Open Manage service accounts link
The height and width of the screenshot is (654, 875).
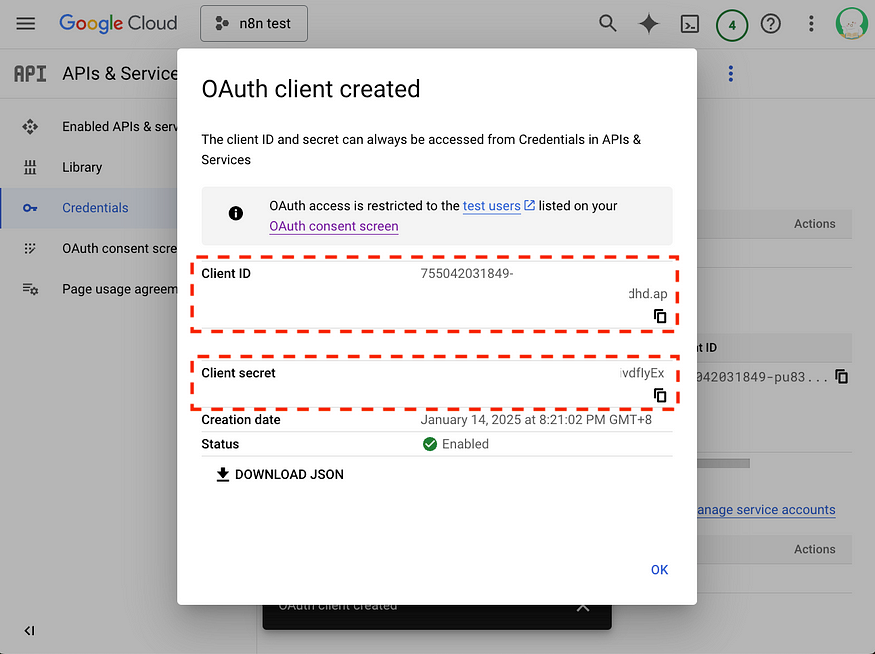point(766,509)
